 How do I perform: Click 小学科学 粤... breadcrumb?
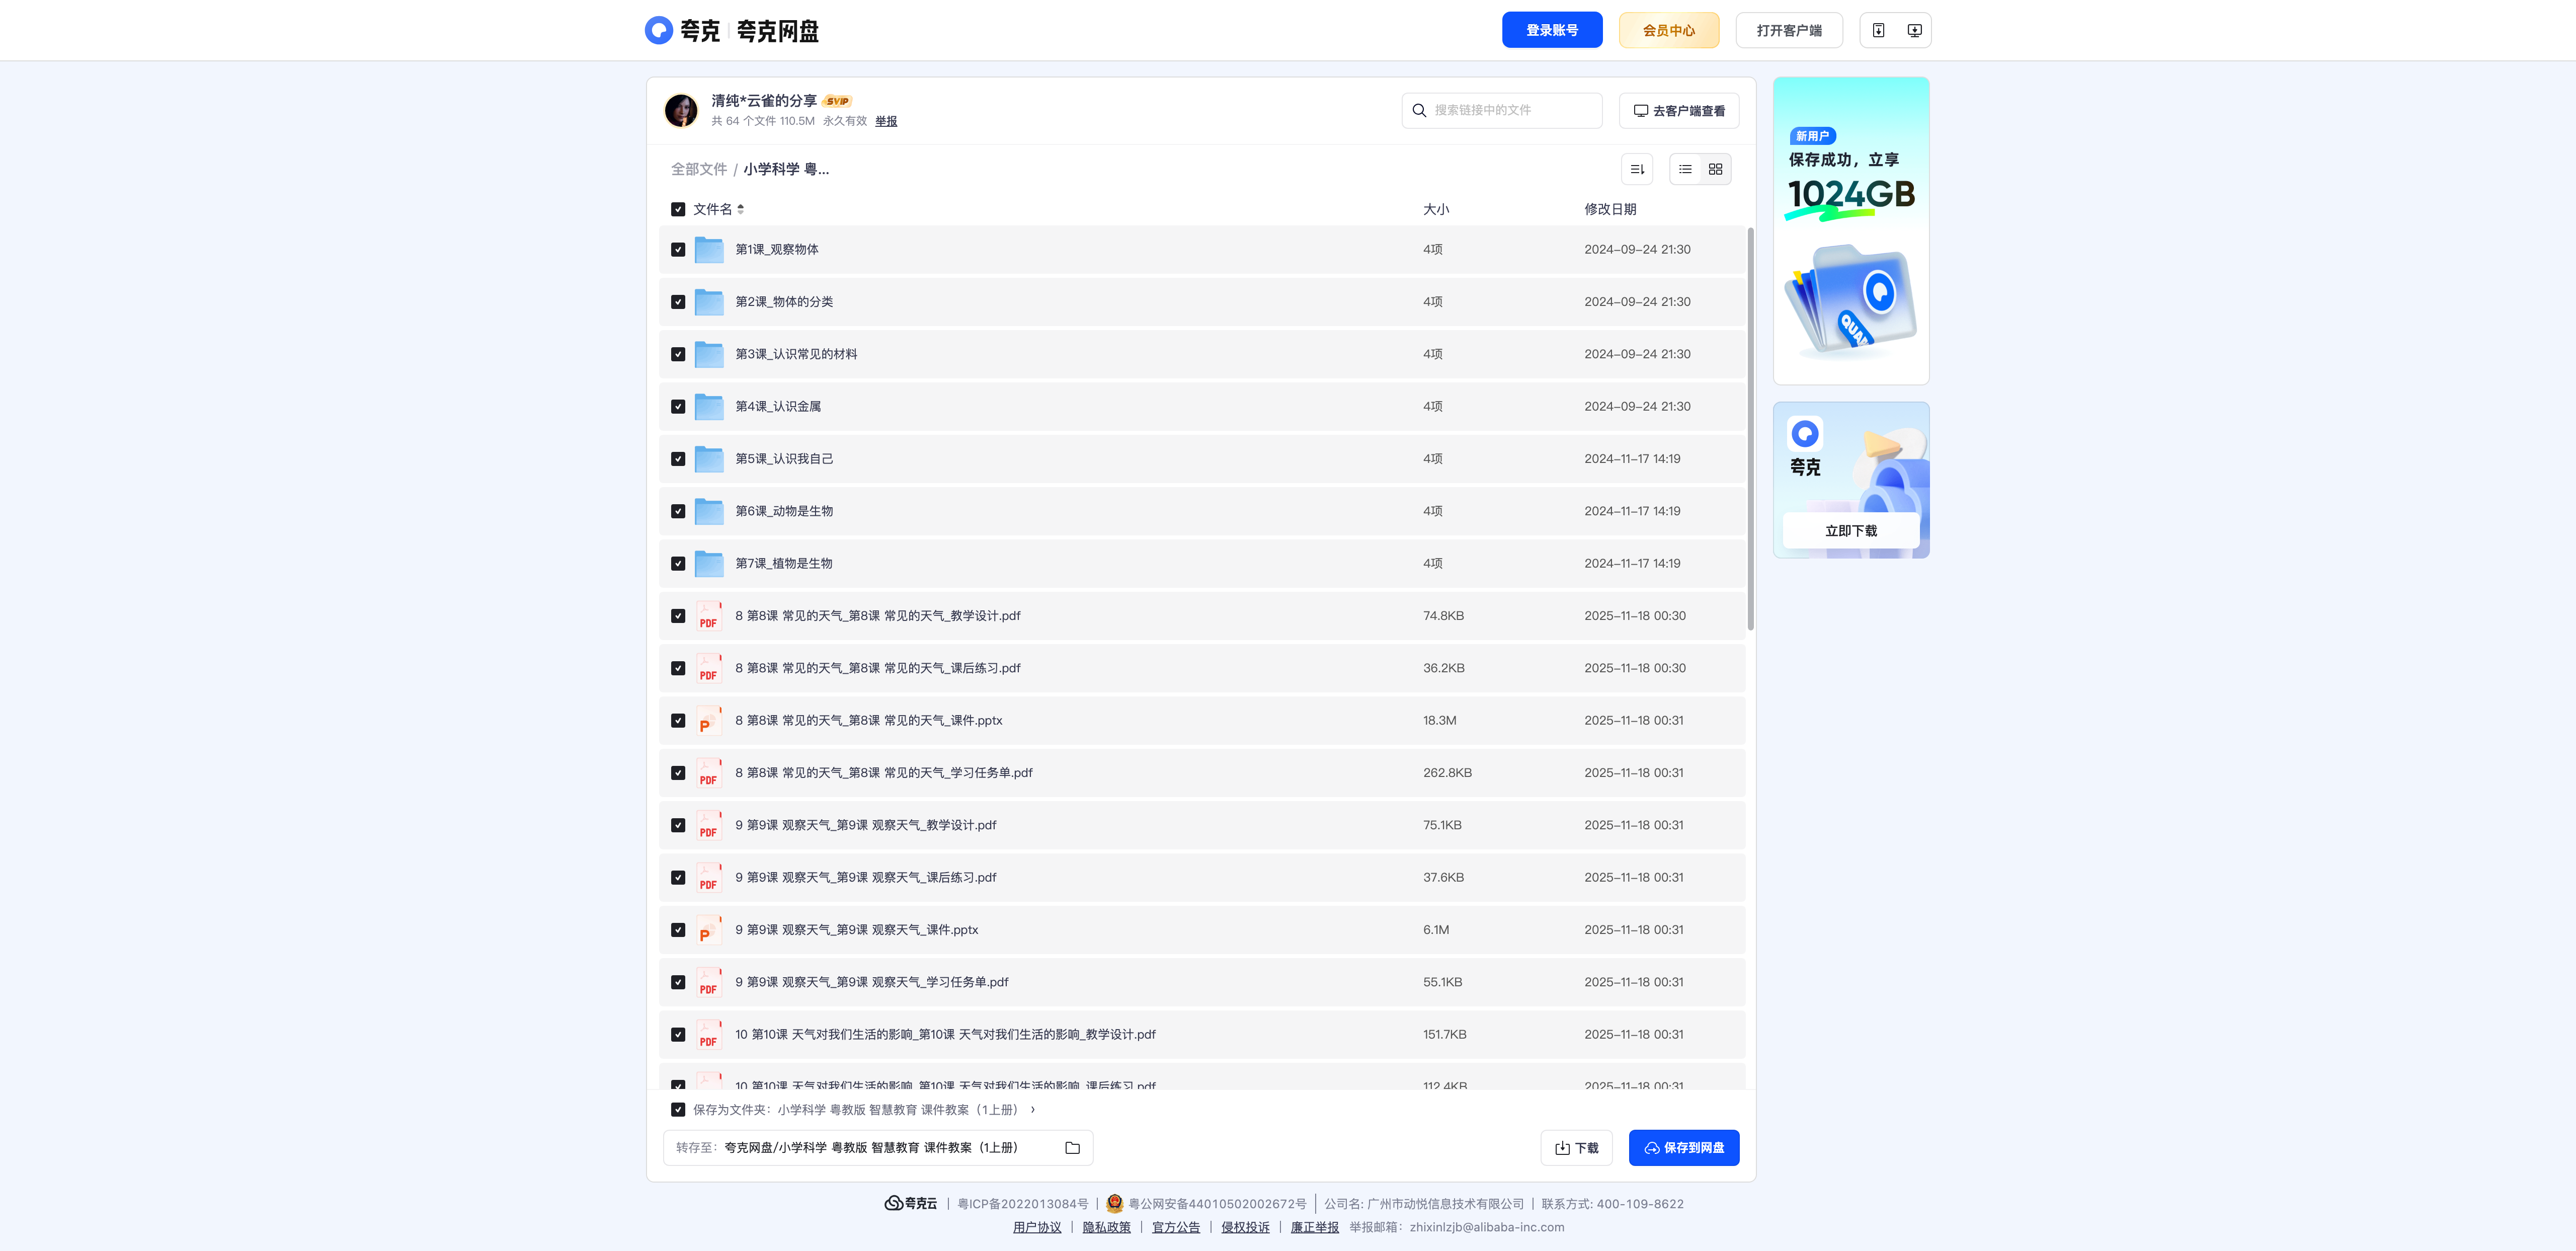(x=786, y=169)
